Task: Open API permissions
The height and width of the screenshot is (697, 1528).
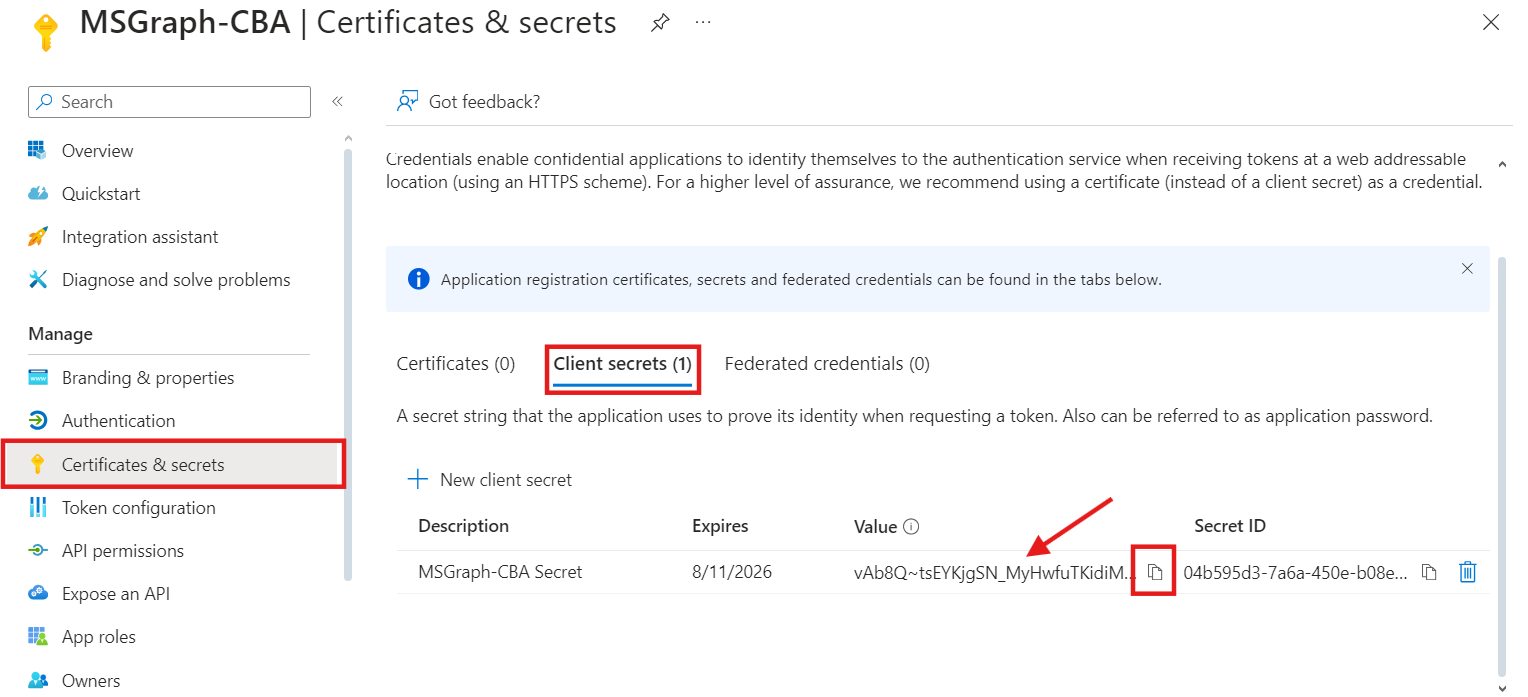Action: pyautogui.click(x=122, y=550)
